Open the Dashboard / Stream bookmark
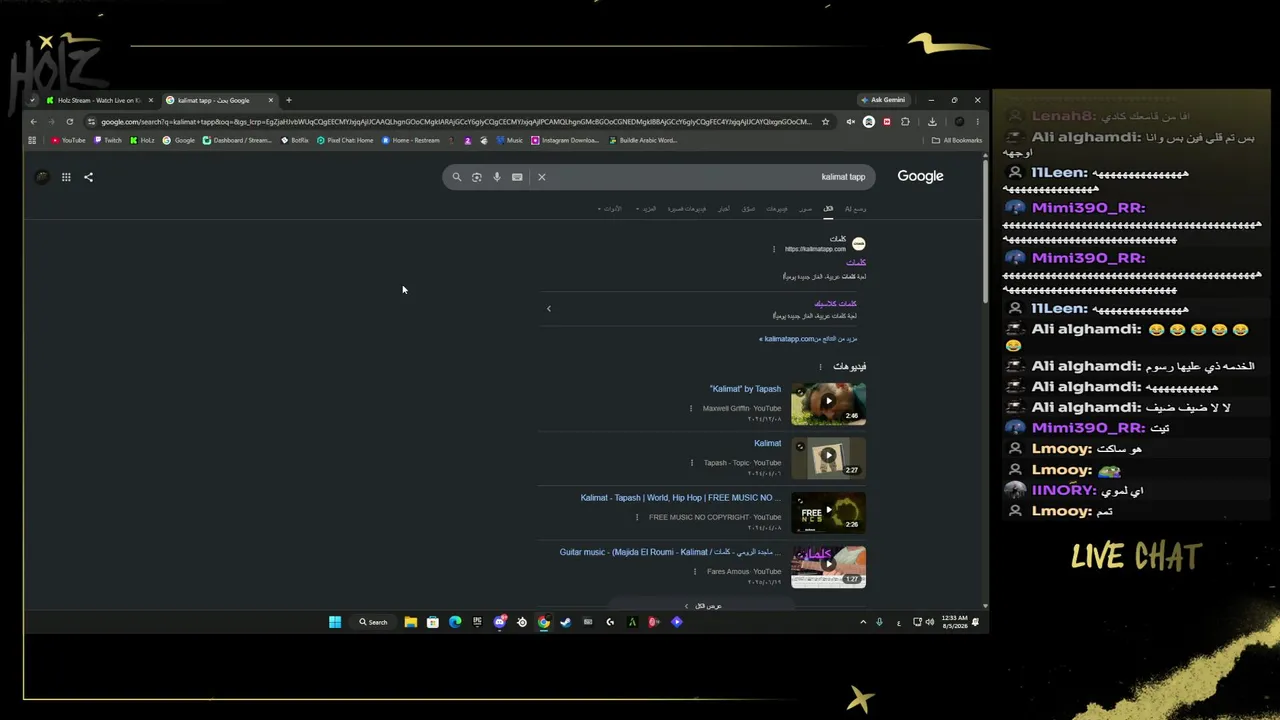Viewport: 1280px width, 720px height. coord(237,140)
